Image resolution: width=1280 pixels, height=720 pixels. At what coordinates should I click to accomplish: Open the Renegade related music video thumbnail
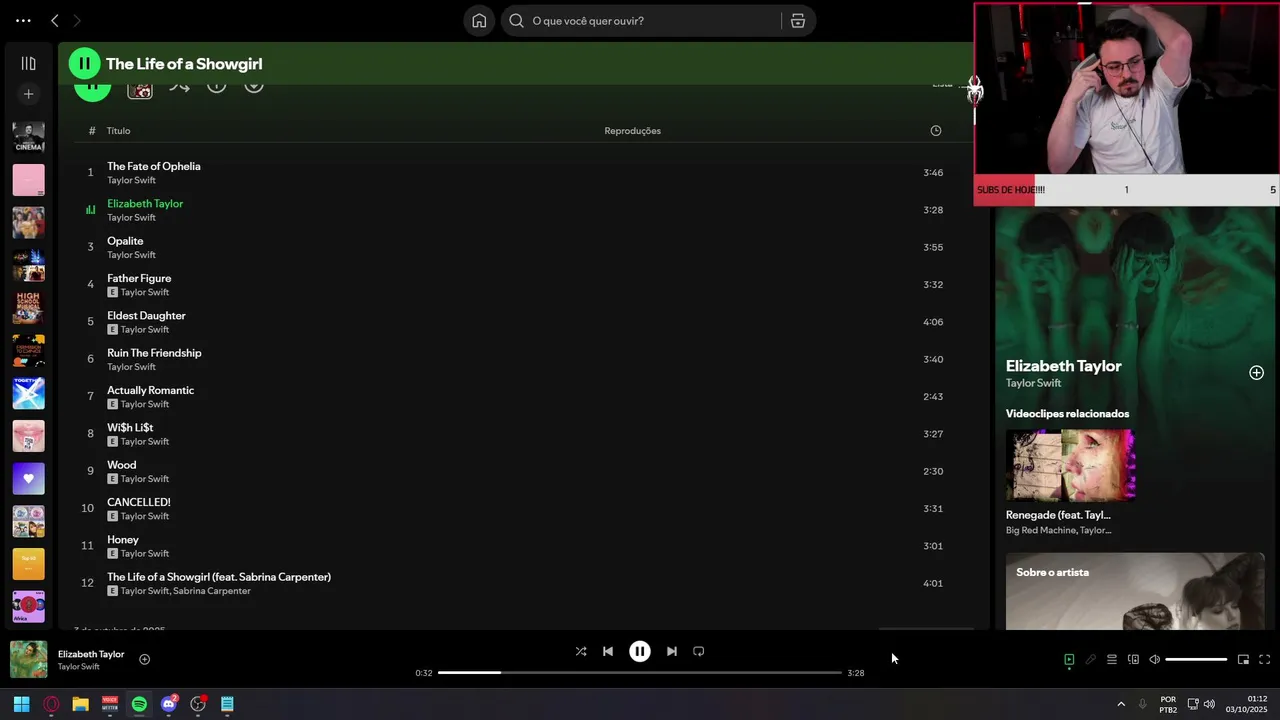pos(1070,465)
